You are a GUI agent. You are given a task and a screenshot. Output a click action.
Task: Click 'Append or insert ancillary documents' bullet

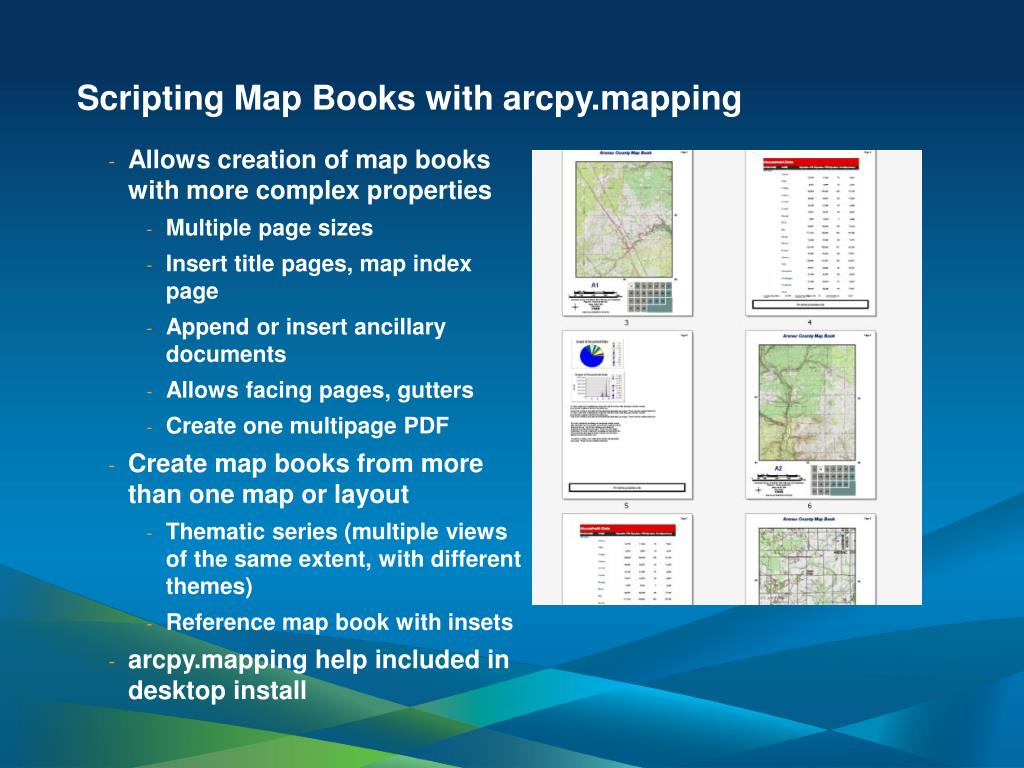point(305,340)
